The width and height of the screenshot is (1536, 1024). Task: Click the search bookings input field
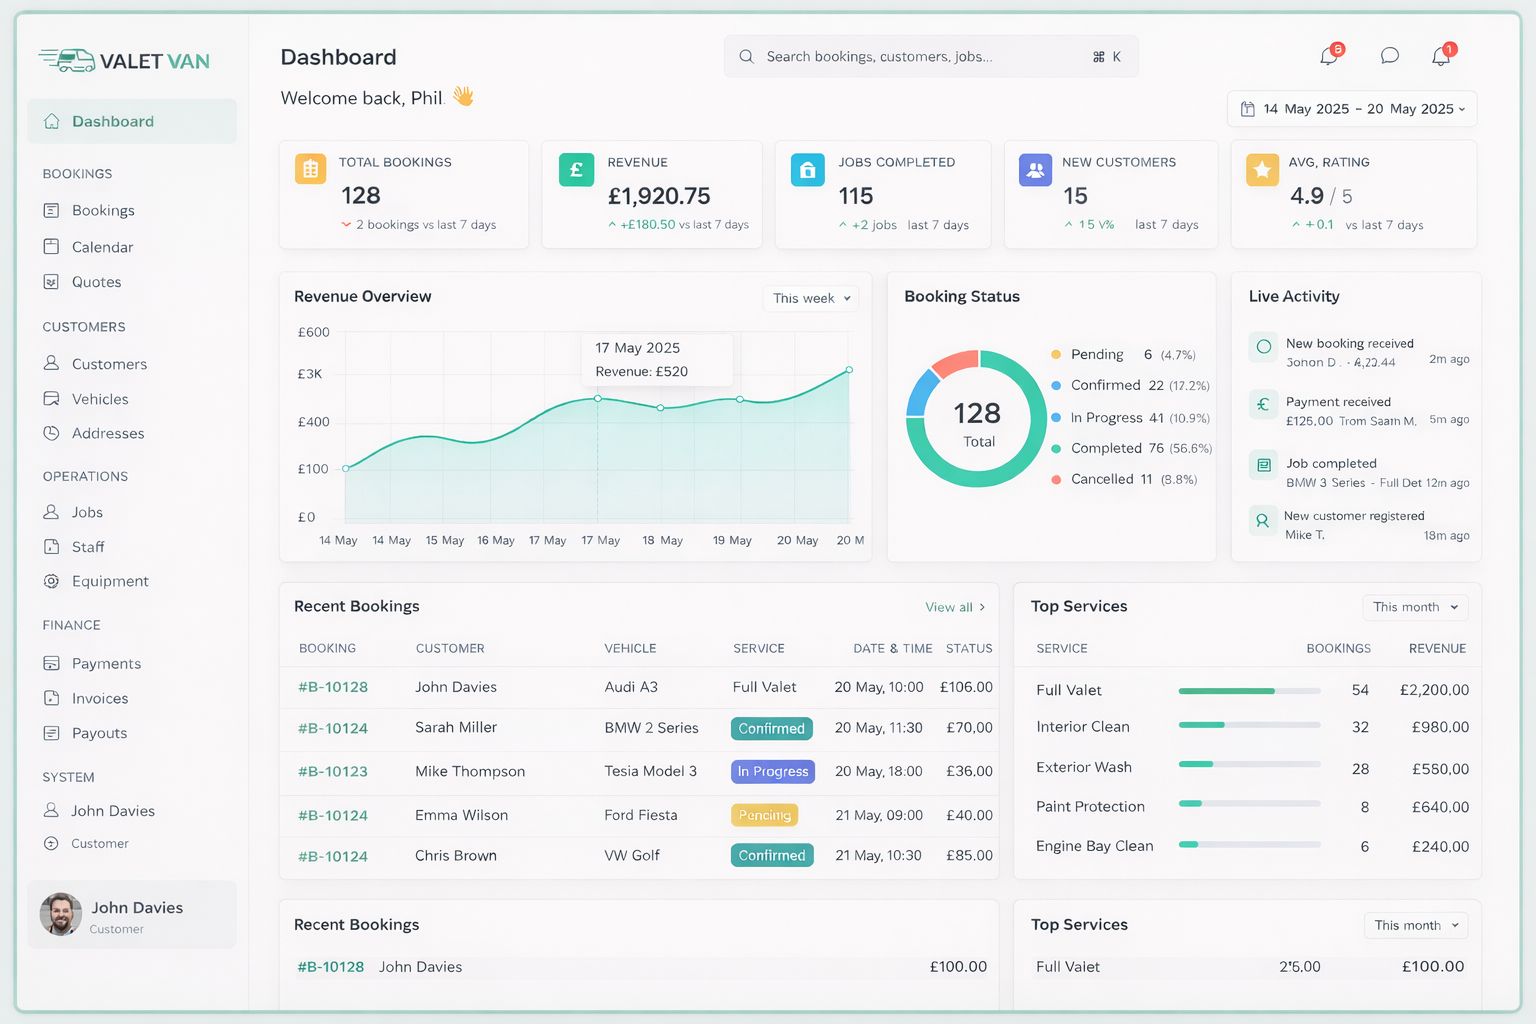point(920,57)
